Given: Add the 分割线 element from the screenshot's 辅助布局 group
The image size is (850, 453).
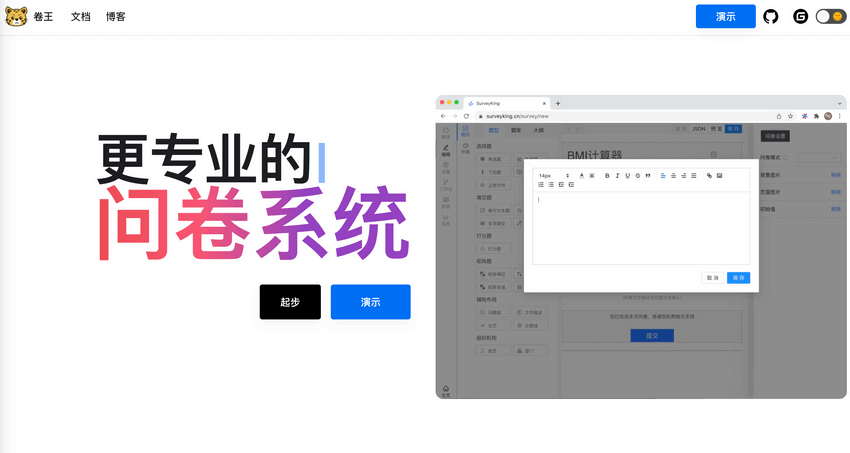Looking at the screenshot, I should [530, 326].
